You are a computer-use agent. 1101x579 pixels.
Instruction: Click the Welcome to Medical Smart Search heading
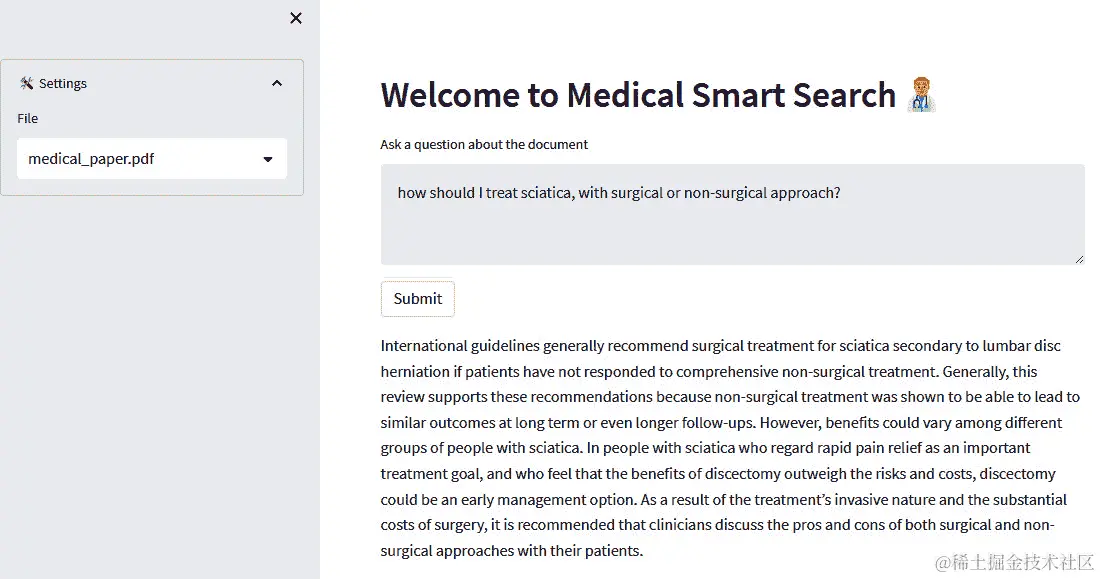638,95
